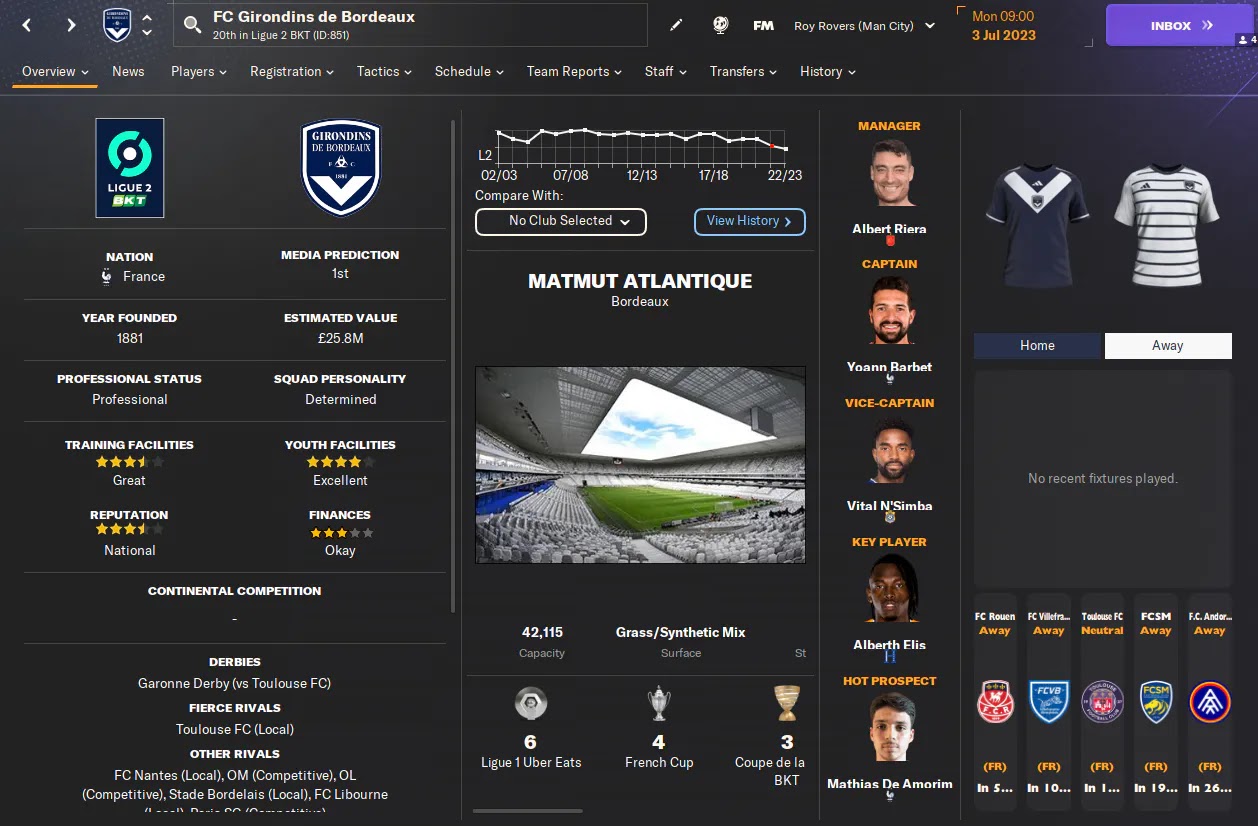Click the search magnifier icon

click(192, 25)
